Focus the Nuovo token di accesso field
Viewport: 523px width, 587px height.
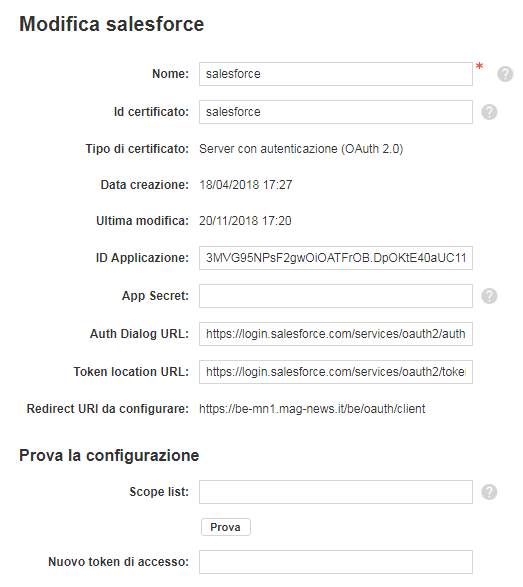(336, 562)
